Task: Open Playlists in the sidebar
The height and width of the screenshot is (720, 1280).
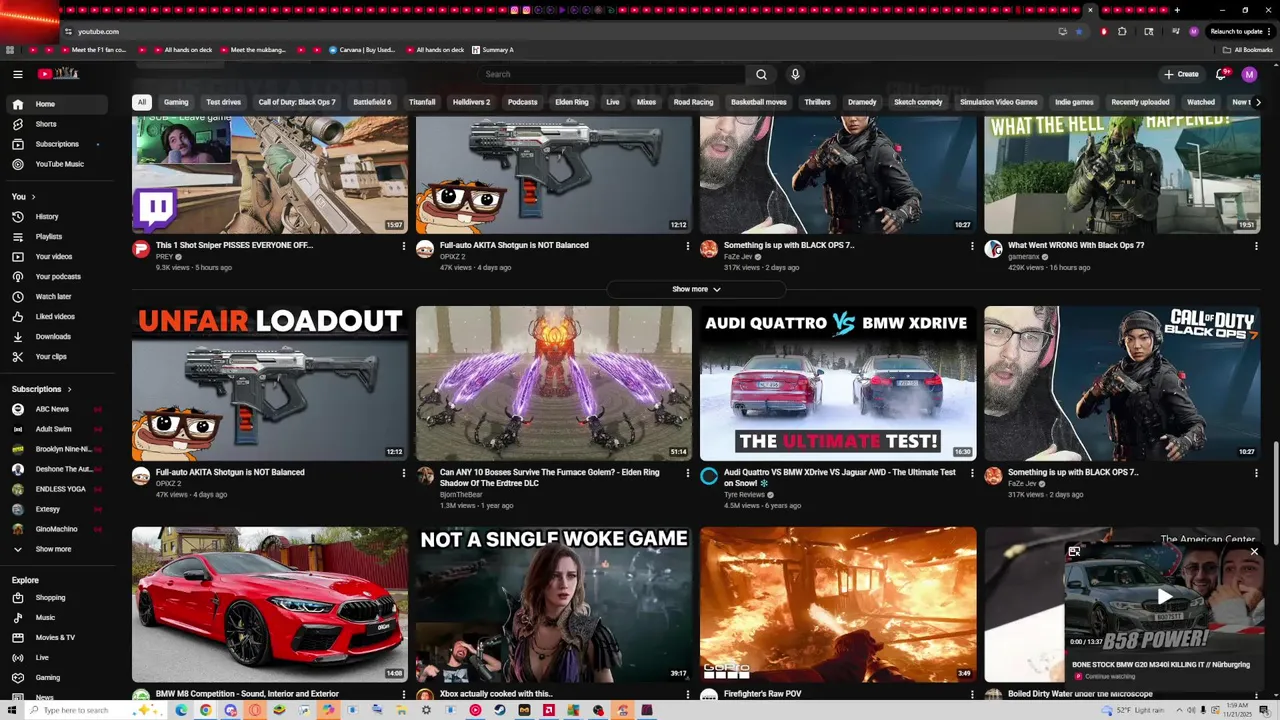Action: point(55,237)
